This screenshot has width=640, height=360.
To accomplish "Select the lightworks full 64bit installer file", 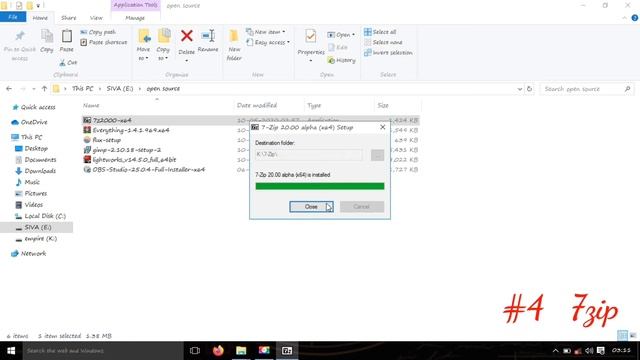I will [x=134, y=160].
